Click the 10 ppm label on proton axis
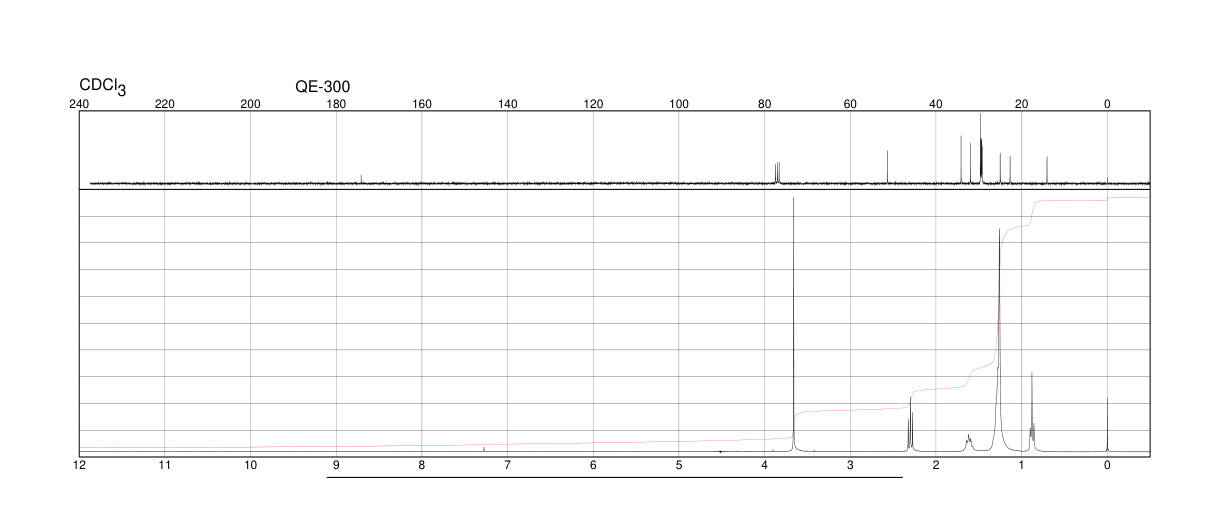This screenshot has height=528, width=1224. click(251, 465)
